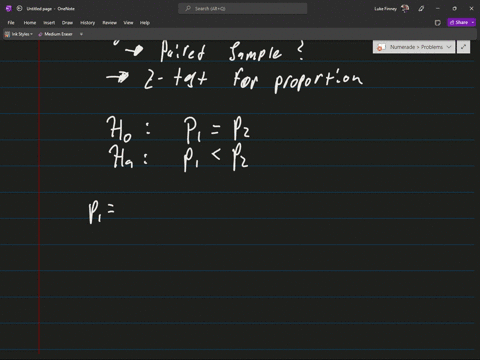Viewport: 480px width, 360px height.
Task: Switch to the Draw tab
Action: coord(67,23)
